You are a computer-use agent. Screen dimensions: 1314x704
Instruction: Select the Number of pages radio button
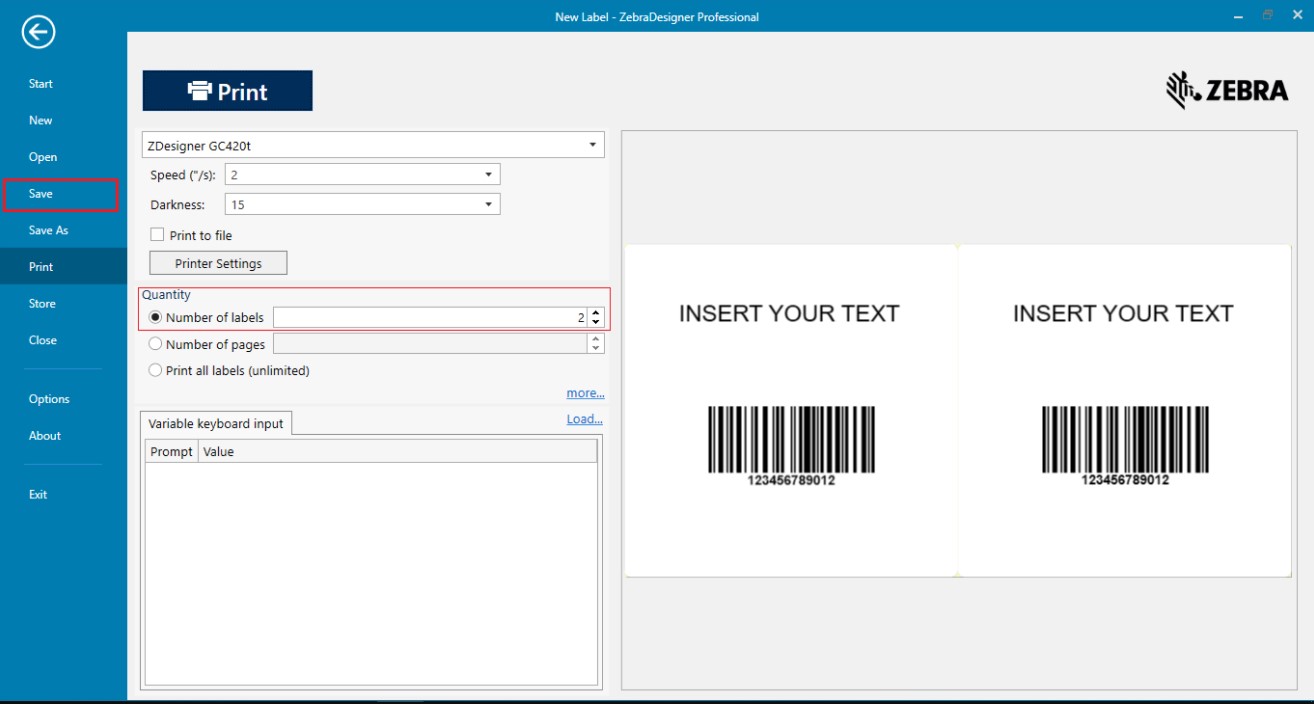(x=155, y=344)
